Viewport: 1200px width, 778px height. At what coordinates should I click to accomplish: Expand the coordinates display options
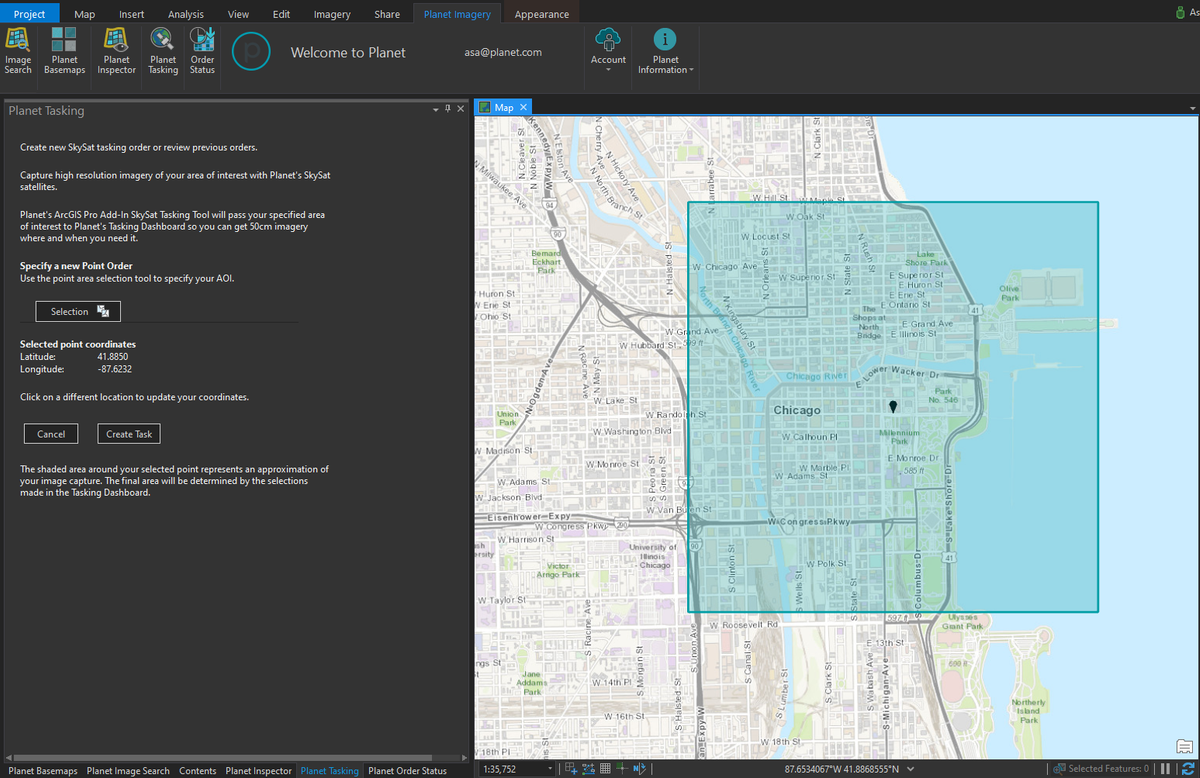click(908, 769)
